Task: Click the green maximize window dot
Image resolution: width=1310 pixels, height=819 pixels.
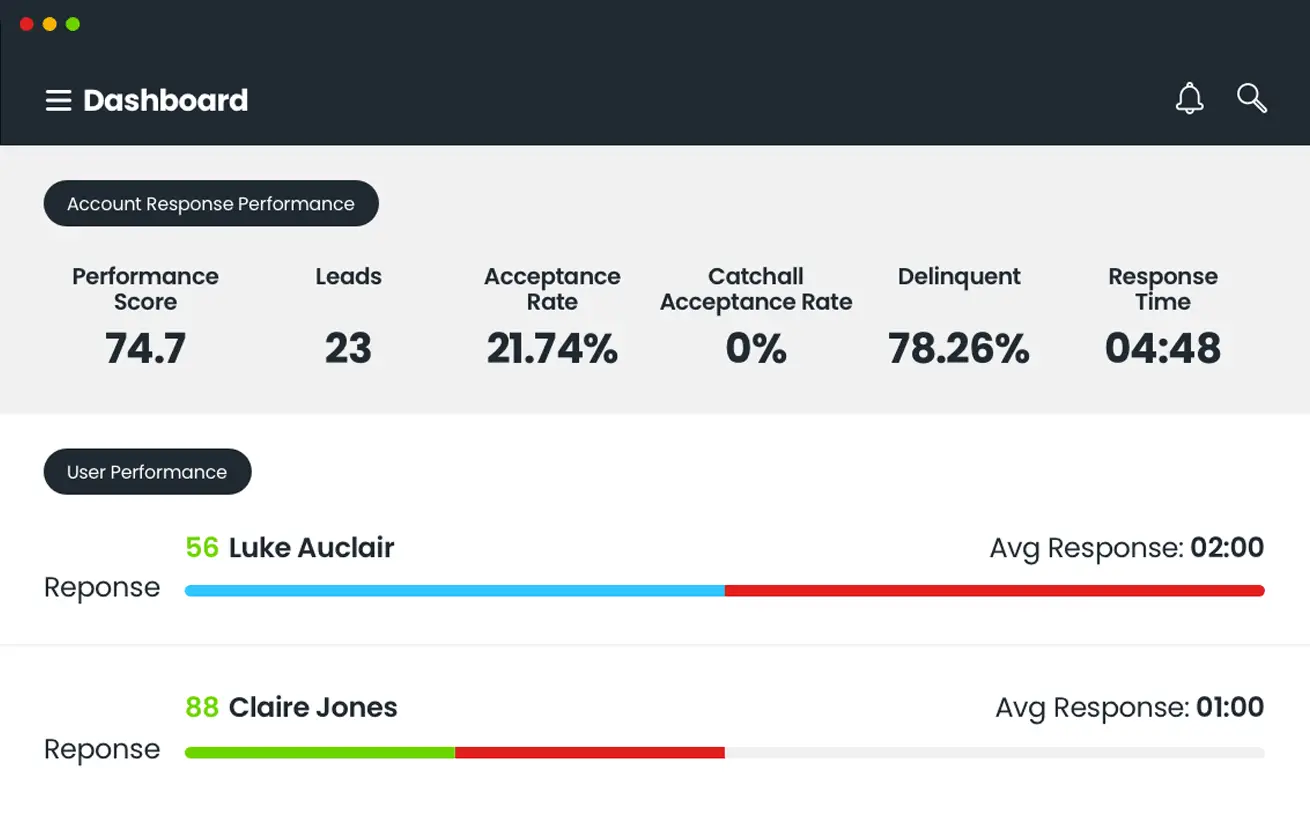Action: coord(73,24)
